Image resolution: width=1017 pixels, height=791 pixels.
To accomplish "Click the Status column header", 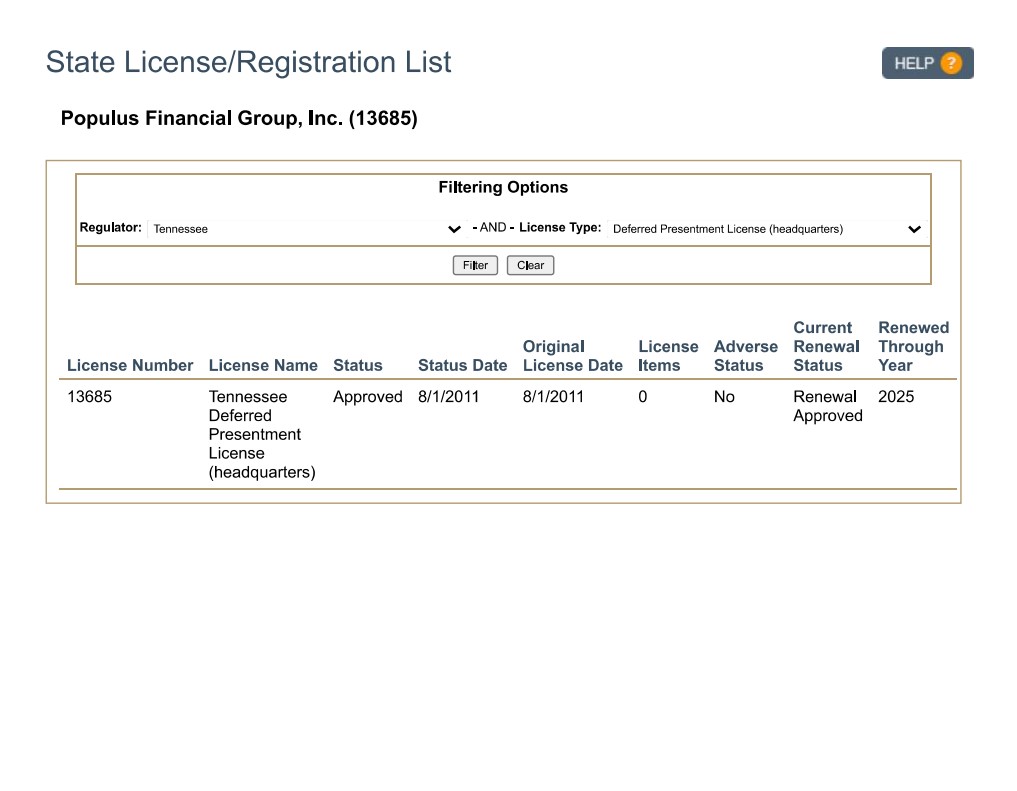I will pos(358,365).
